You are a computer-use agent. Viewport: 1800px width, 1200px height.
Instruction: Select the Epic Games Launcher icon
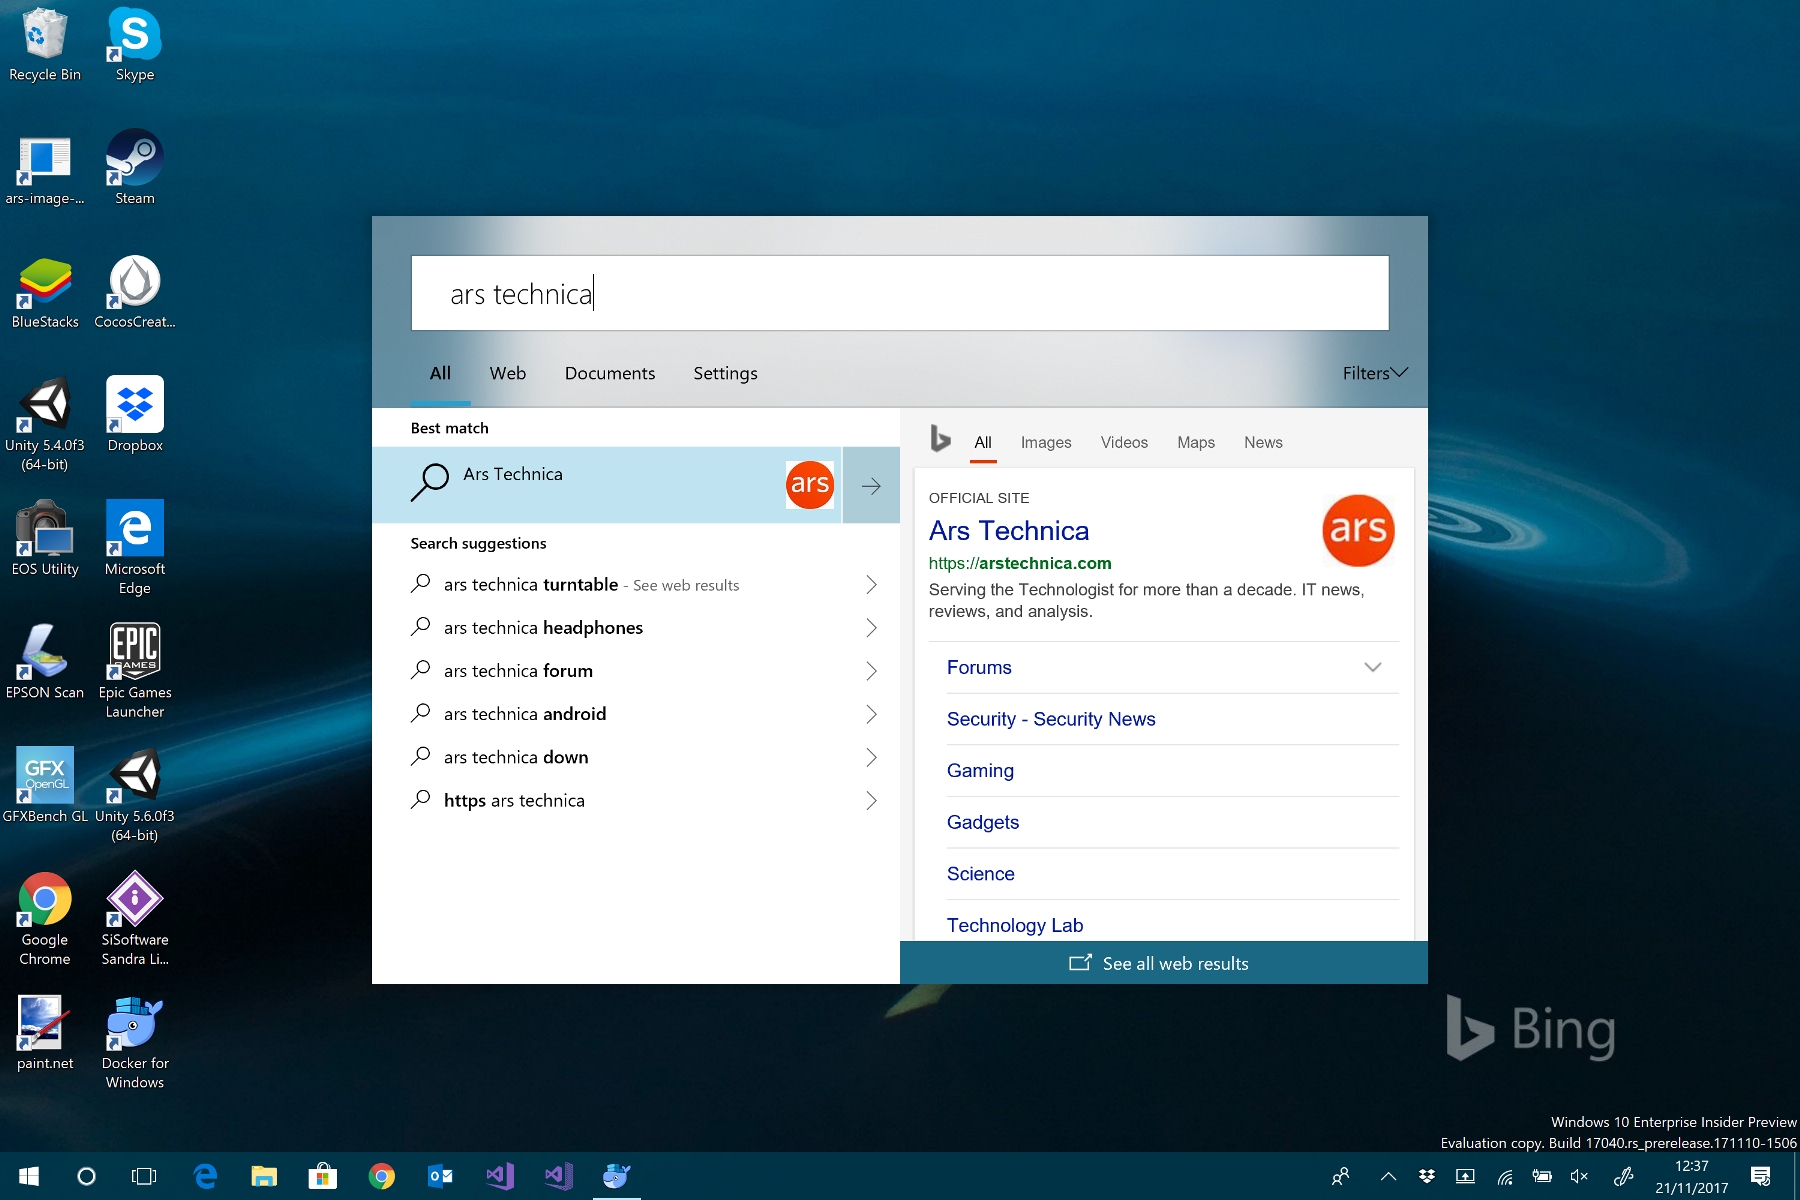(134, 672)
